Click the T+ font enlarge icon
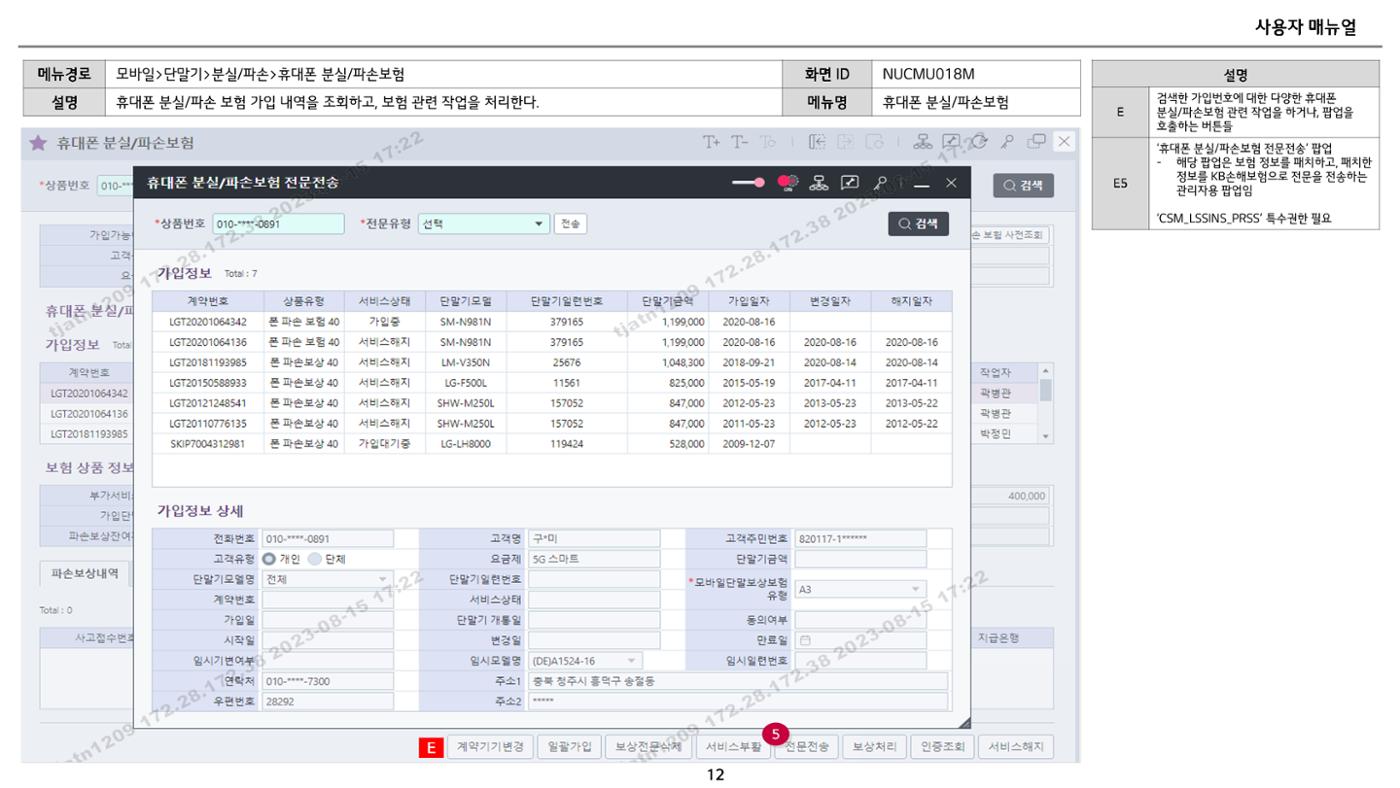Screen dimensions: 1400x788 tap(713, 143)
